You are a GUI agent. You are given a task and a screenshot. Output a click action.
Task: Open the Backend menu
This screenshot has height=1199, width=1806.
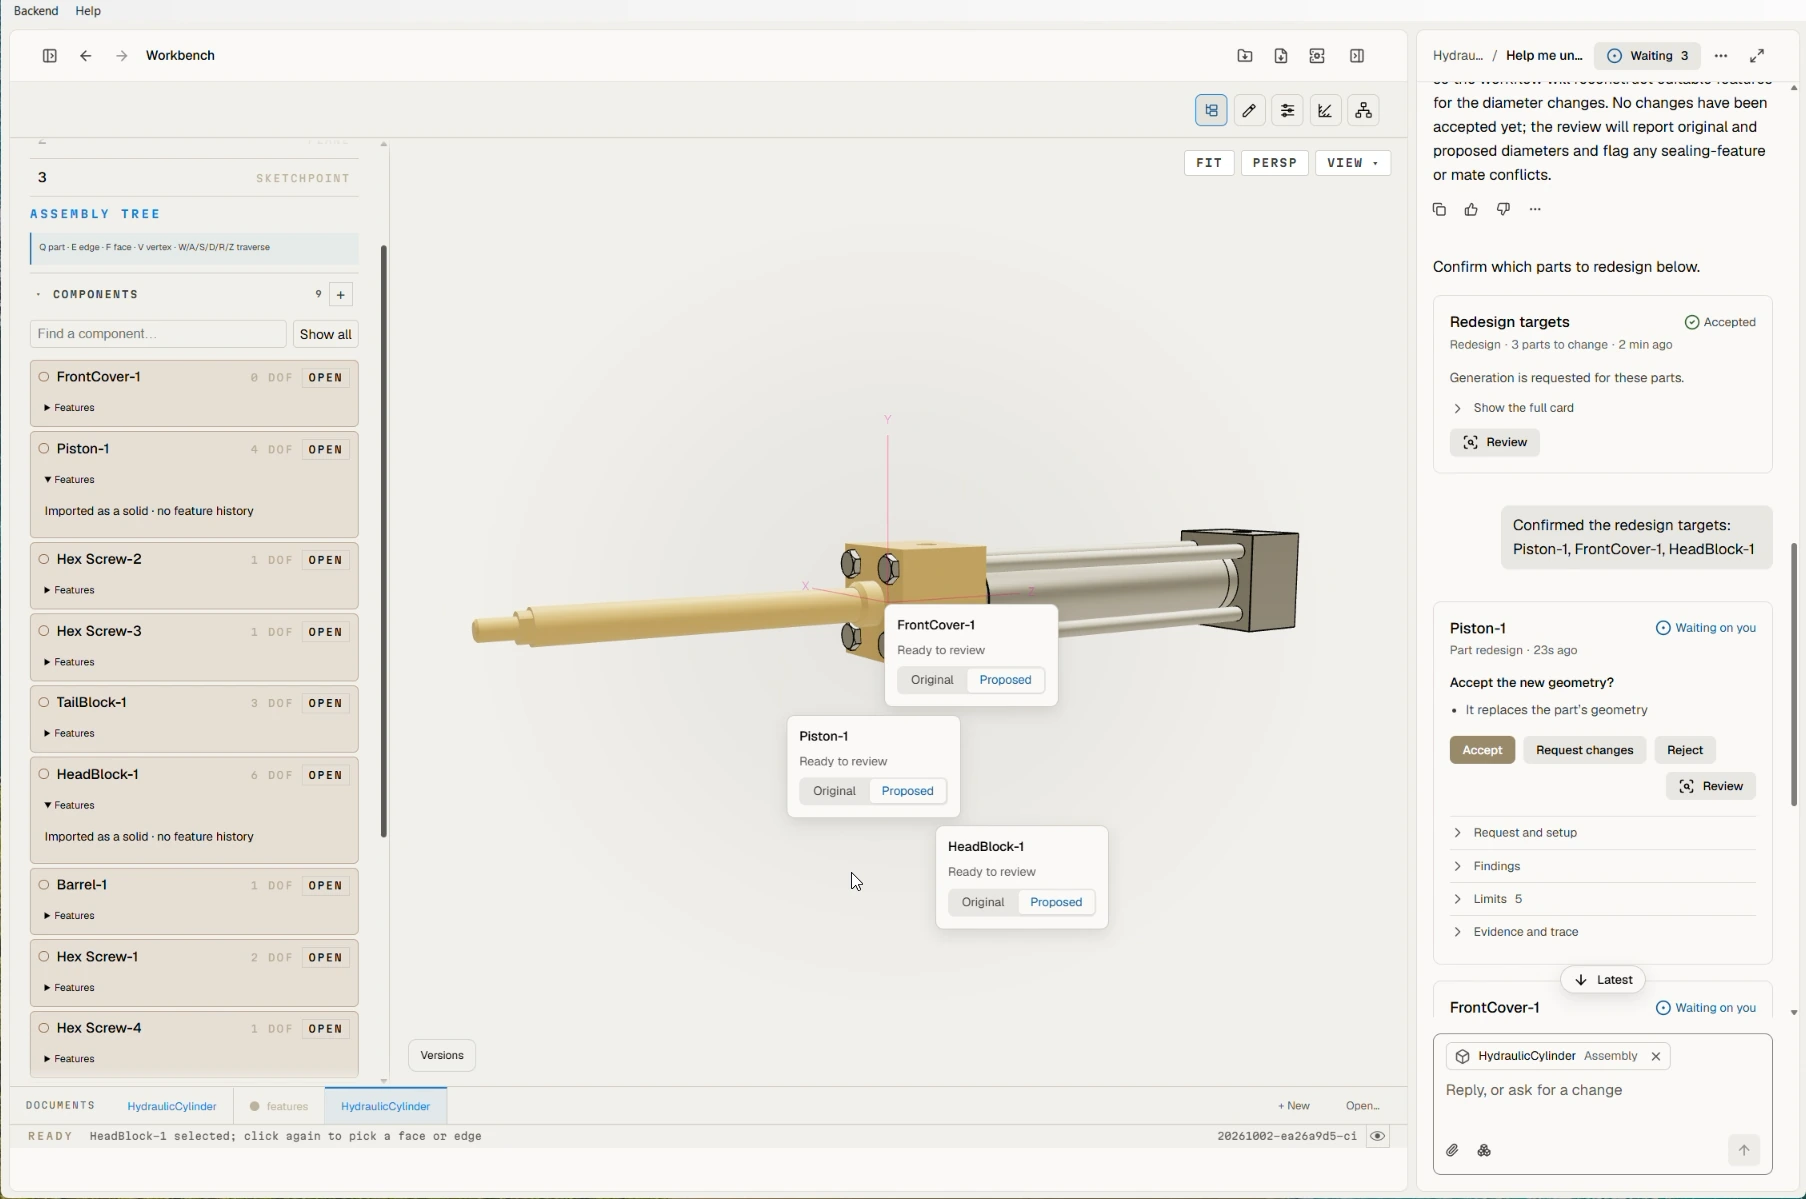click(36, 11)
